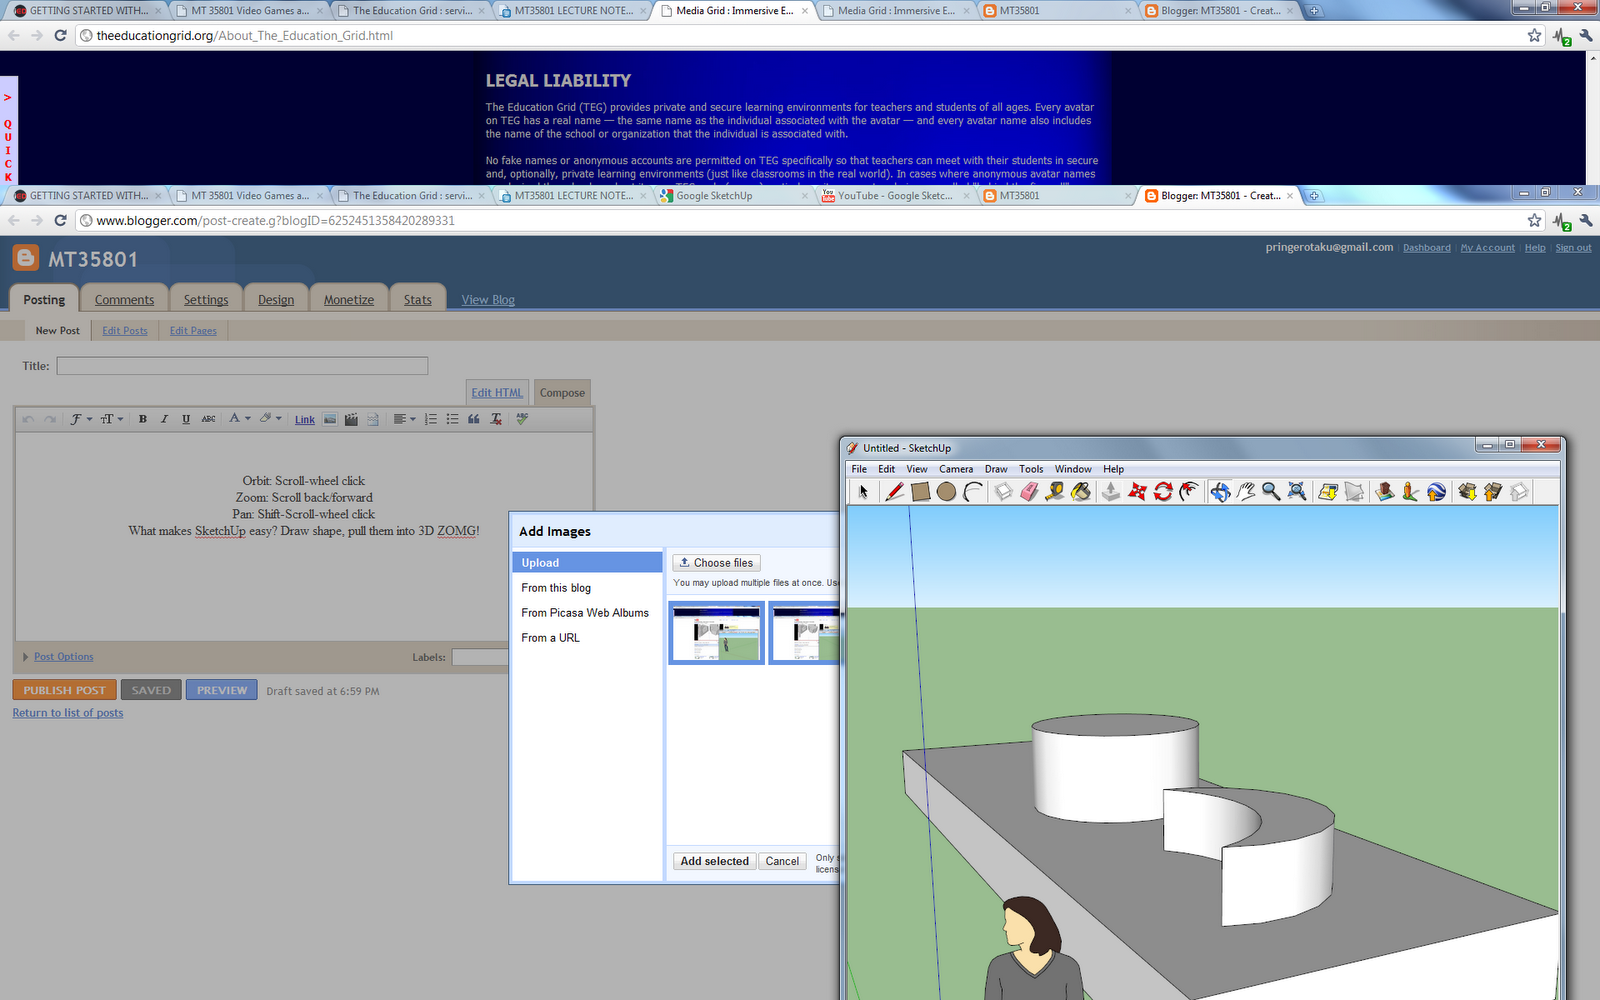The height and width of the screenshot is (1000, 1600).
Task: Expand the Post Options section
Action: (x=62, y=657)
